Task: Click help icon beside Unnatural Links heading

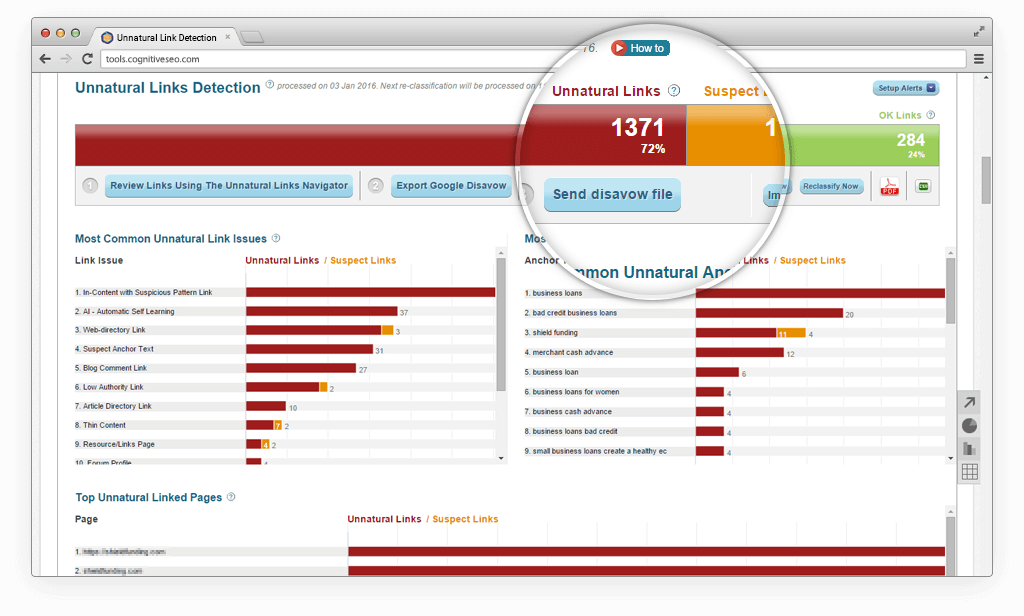Action: [674, 91]
